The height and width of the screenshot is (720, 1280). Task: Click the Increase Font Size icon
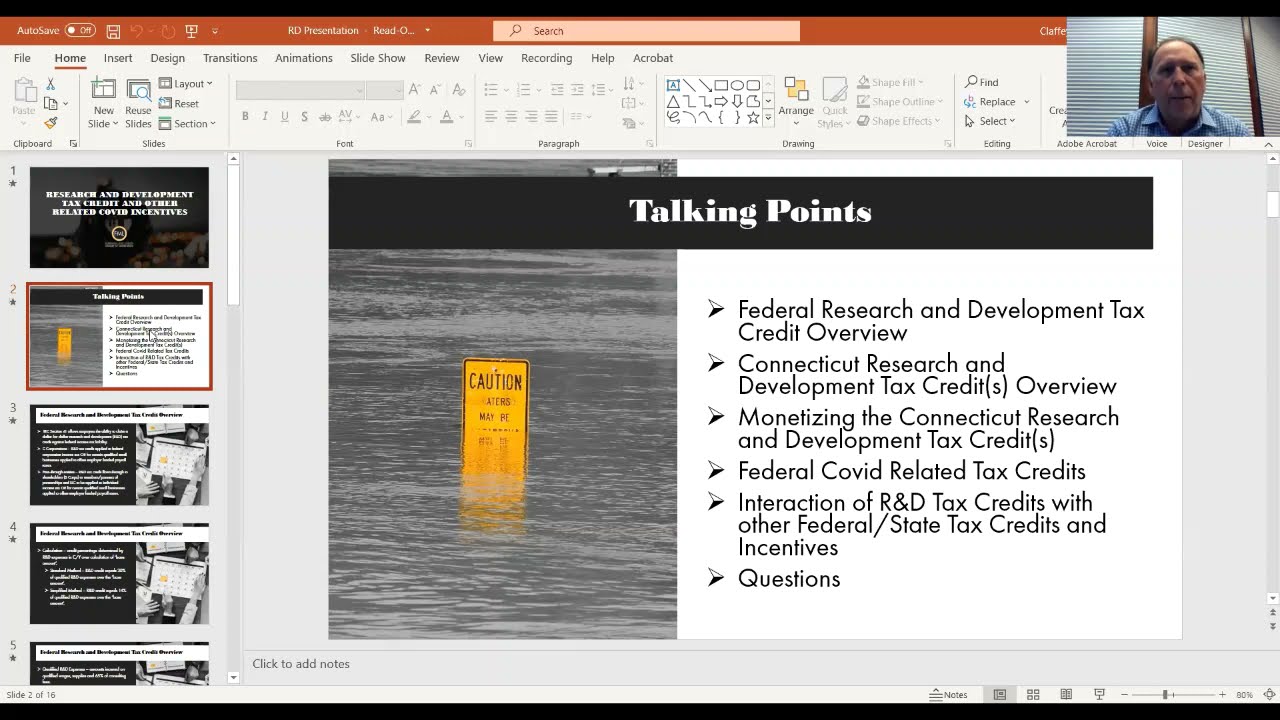416,90
